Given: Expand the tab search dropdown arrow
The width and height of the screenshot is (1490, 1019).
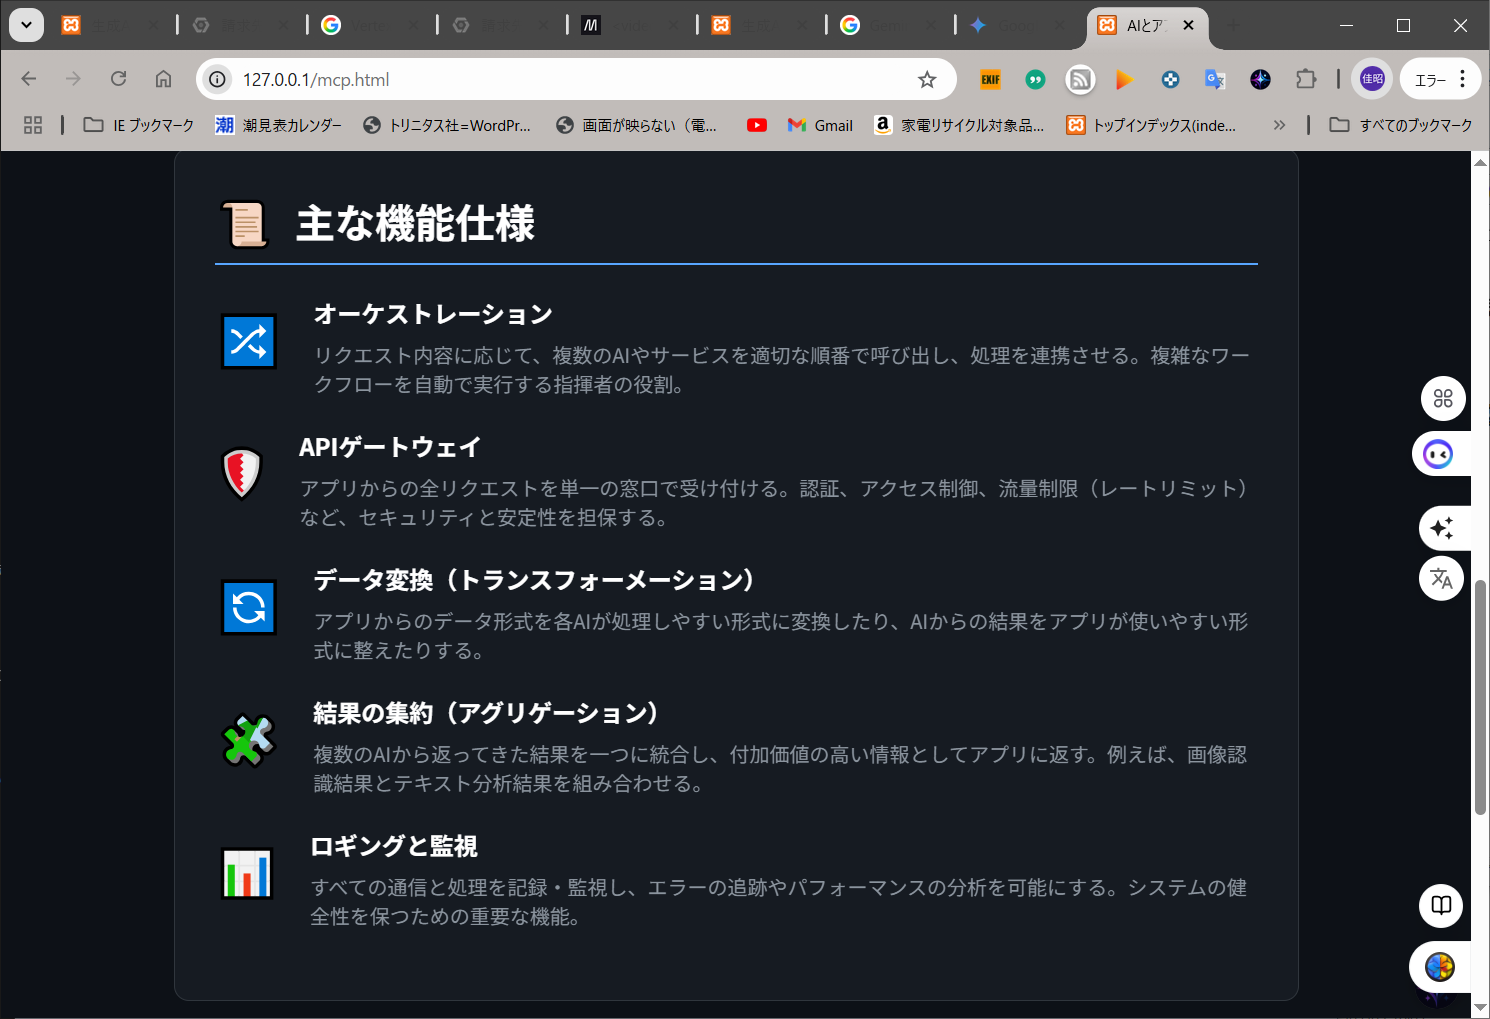Looking at the screenshot, I should [x=26, y=25].
